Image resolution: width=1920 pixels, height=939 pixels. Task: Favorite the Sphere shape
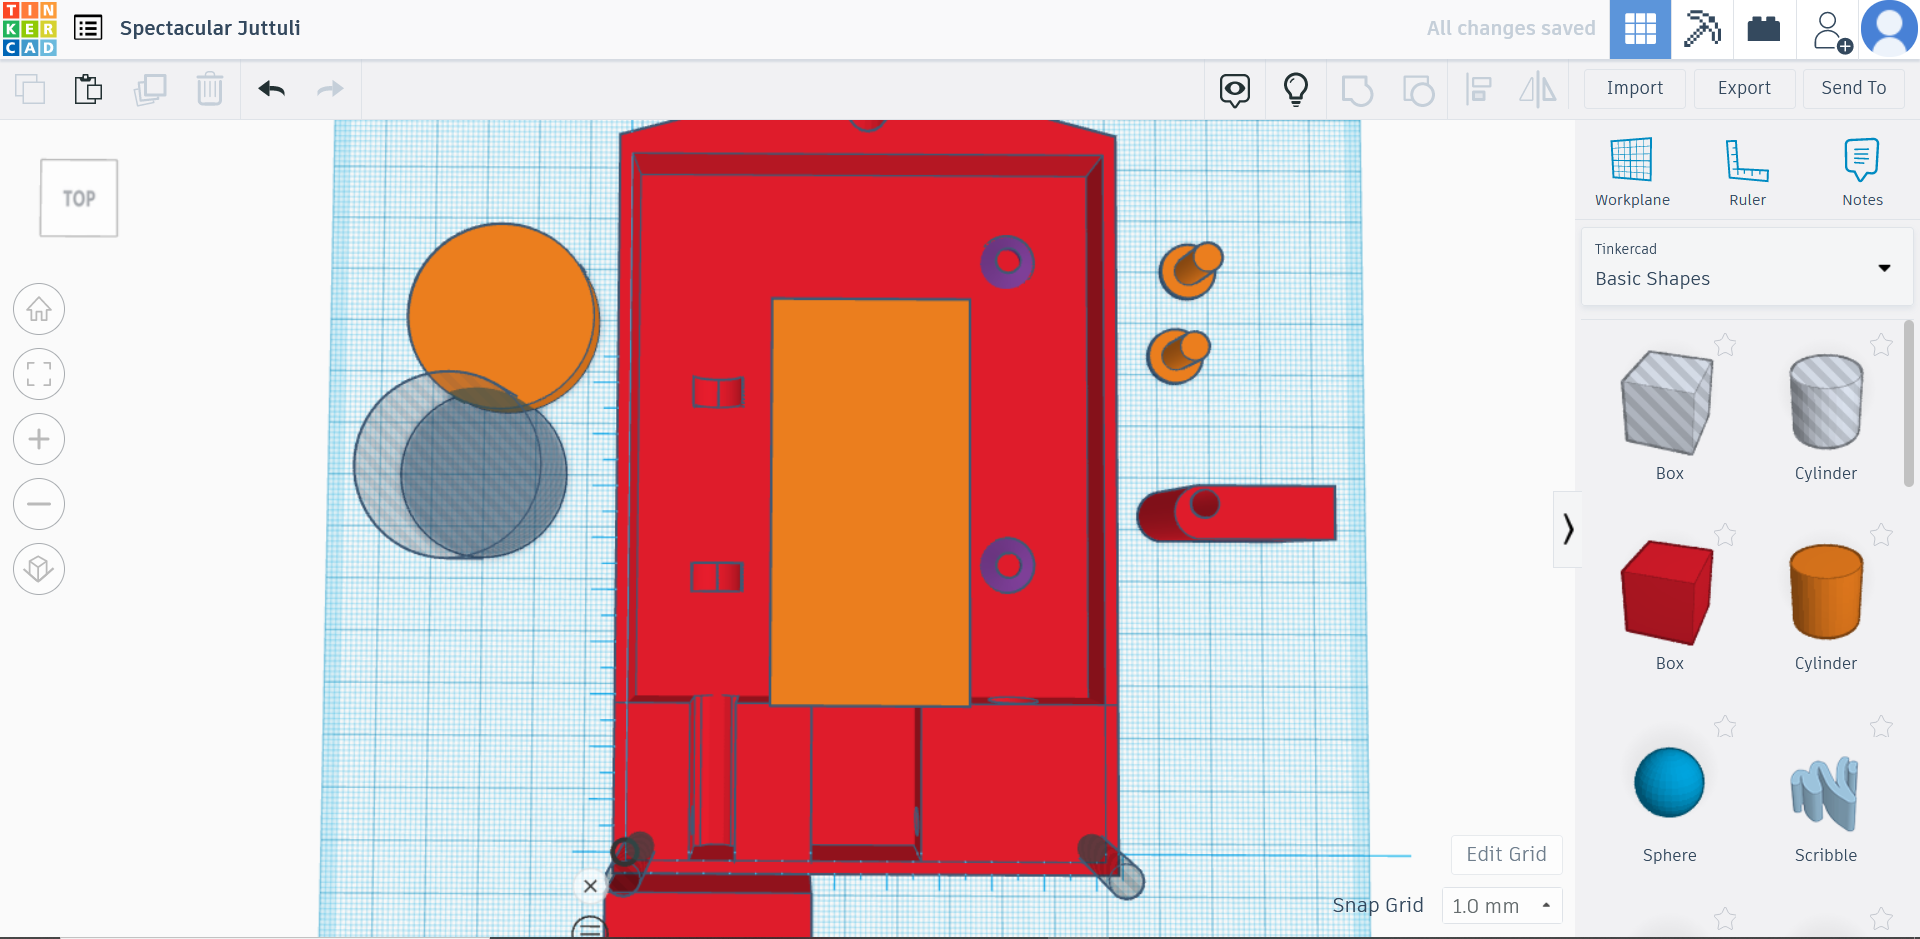[1726, 727]
